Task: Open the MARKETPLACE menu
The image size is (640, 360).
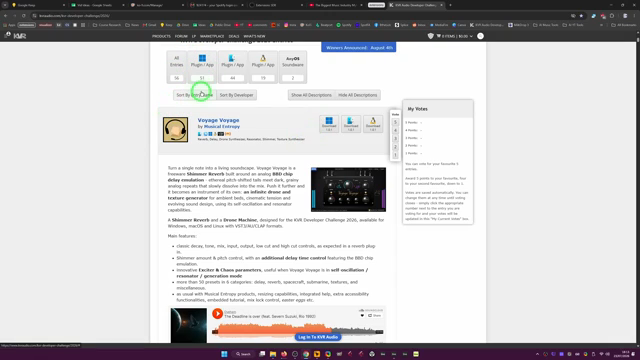Action: click(x=212, y=36)
